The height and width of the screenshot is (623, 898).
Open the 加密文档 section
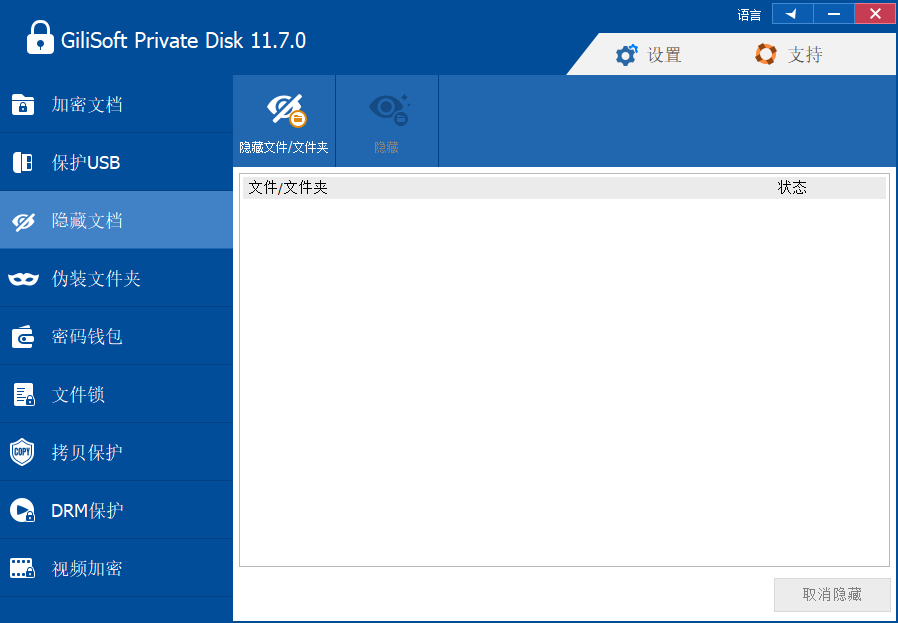116,104
